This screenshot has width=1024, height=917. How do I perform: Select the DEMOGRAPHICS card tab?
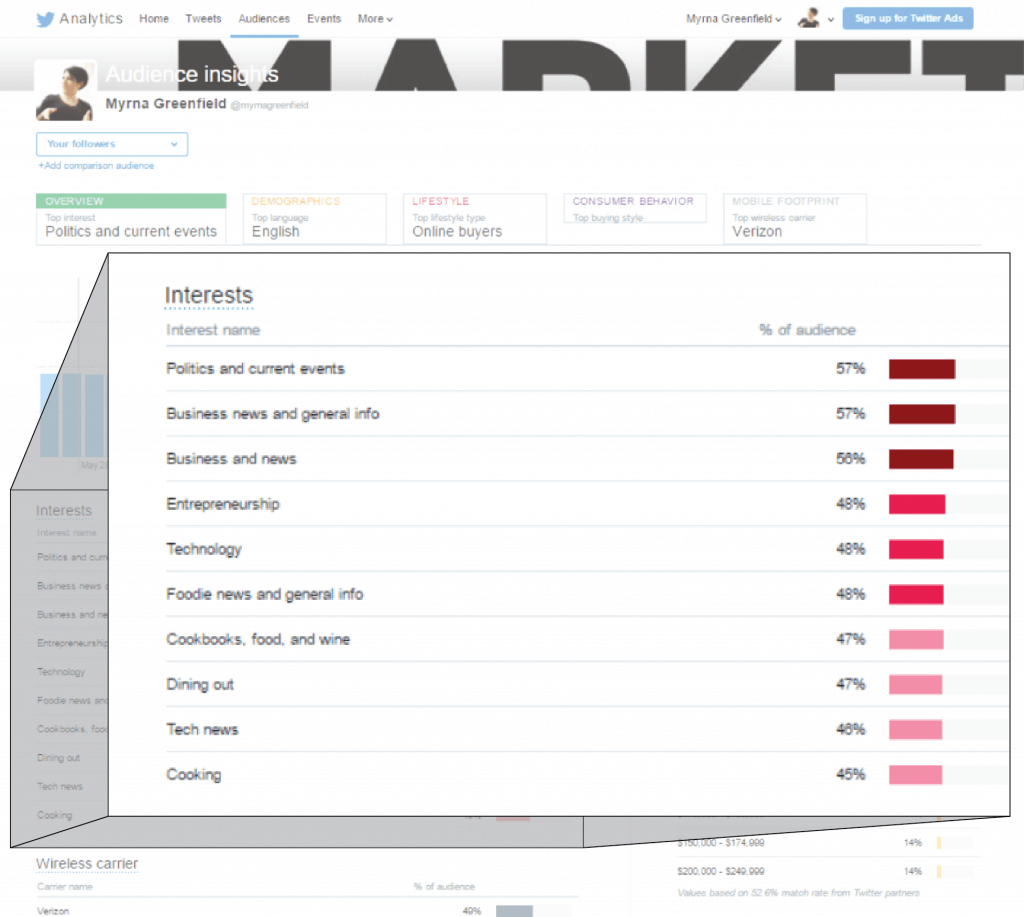314,218
